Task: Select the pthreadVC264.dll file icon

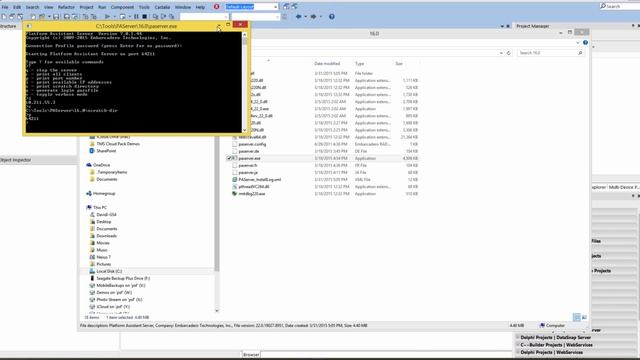Action: click(x=235, y=187)
